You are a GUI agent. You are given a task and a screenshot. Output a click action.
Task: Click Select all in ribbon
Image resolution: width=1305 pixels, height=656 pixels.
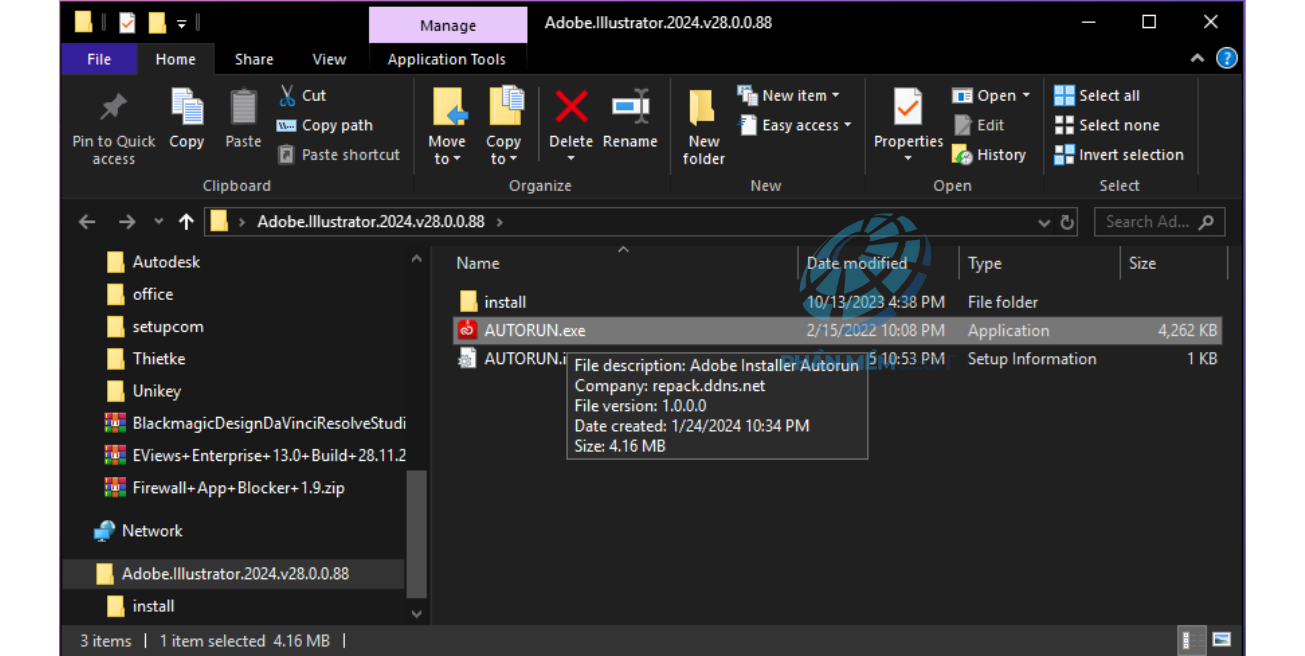1097,95
